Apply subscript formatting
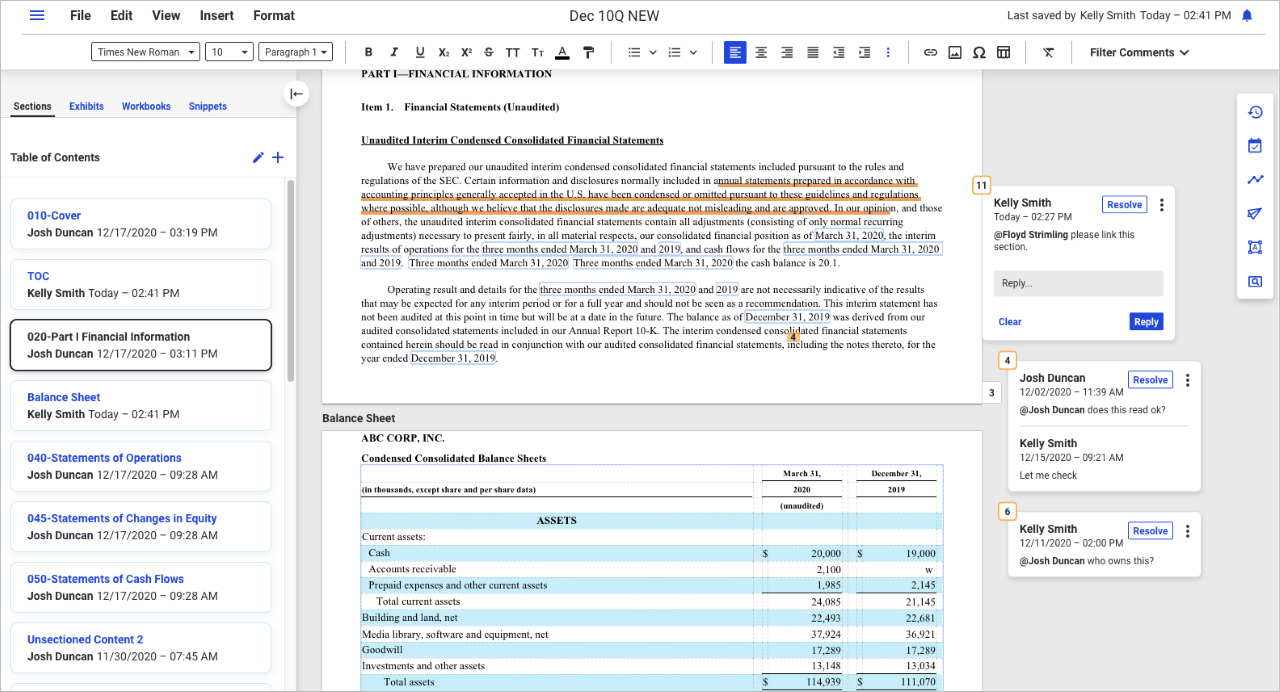The width and height of the screenshot is (1280, 692). point(444,52)
